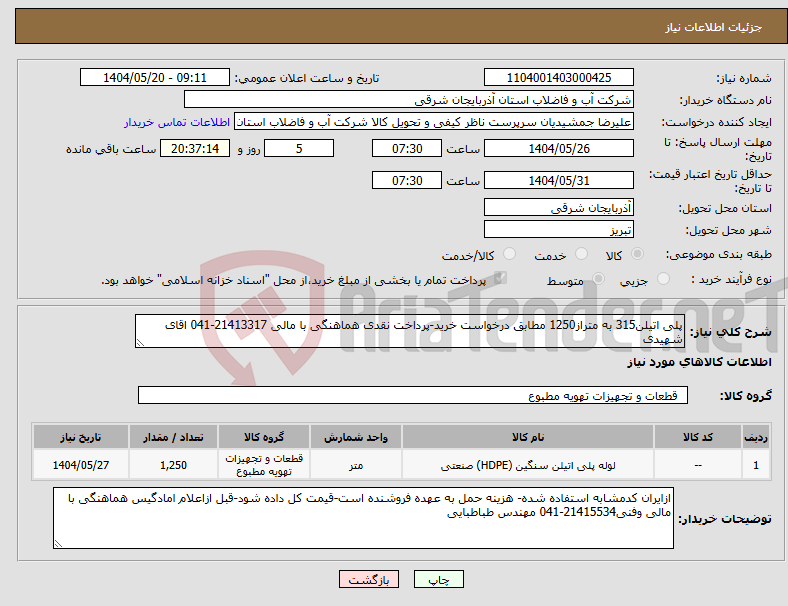788x606 pixels.
Task: Click the price validity date 1404/05/31
Action: coord(558,180)
